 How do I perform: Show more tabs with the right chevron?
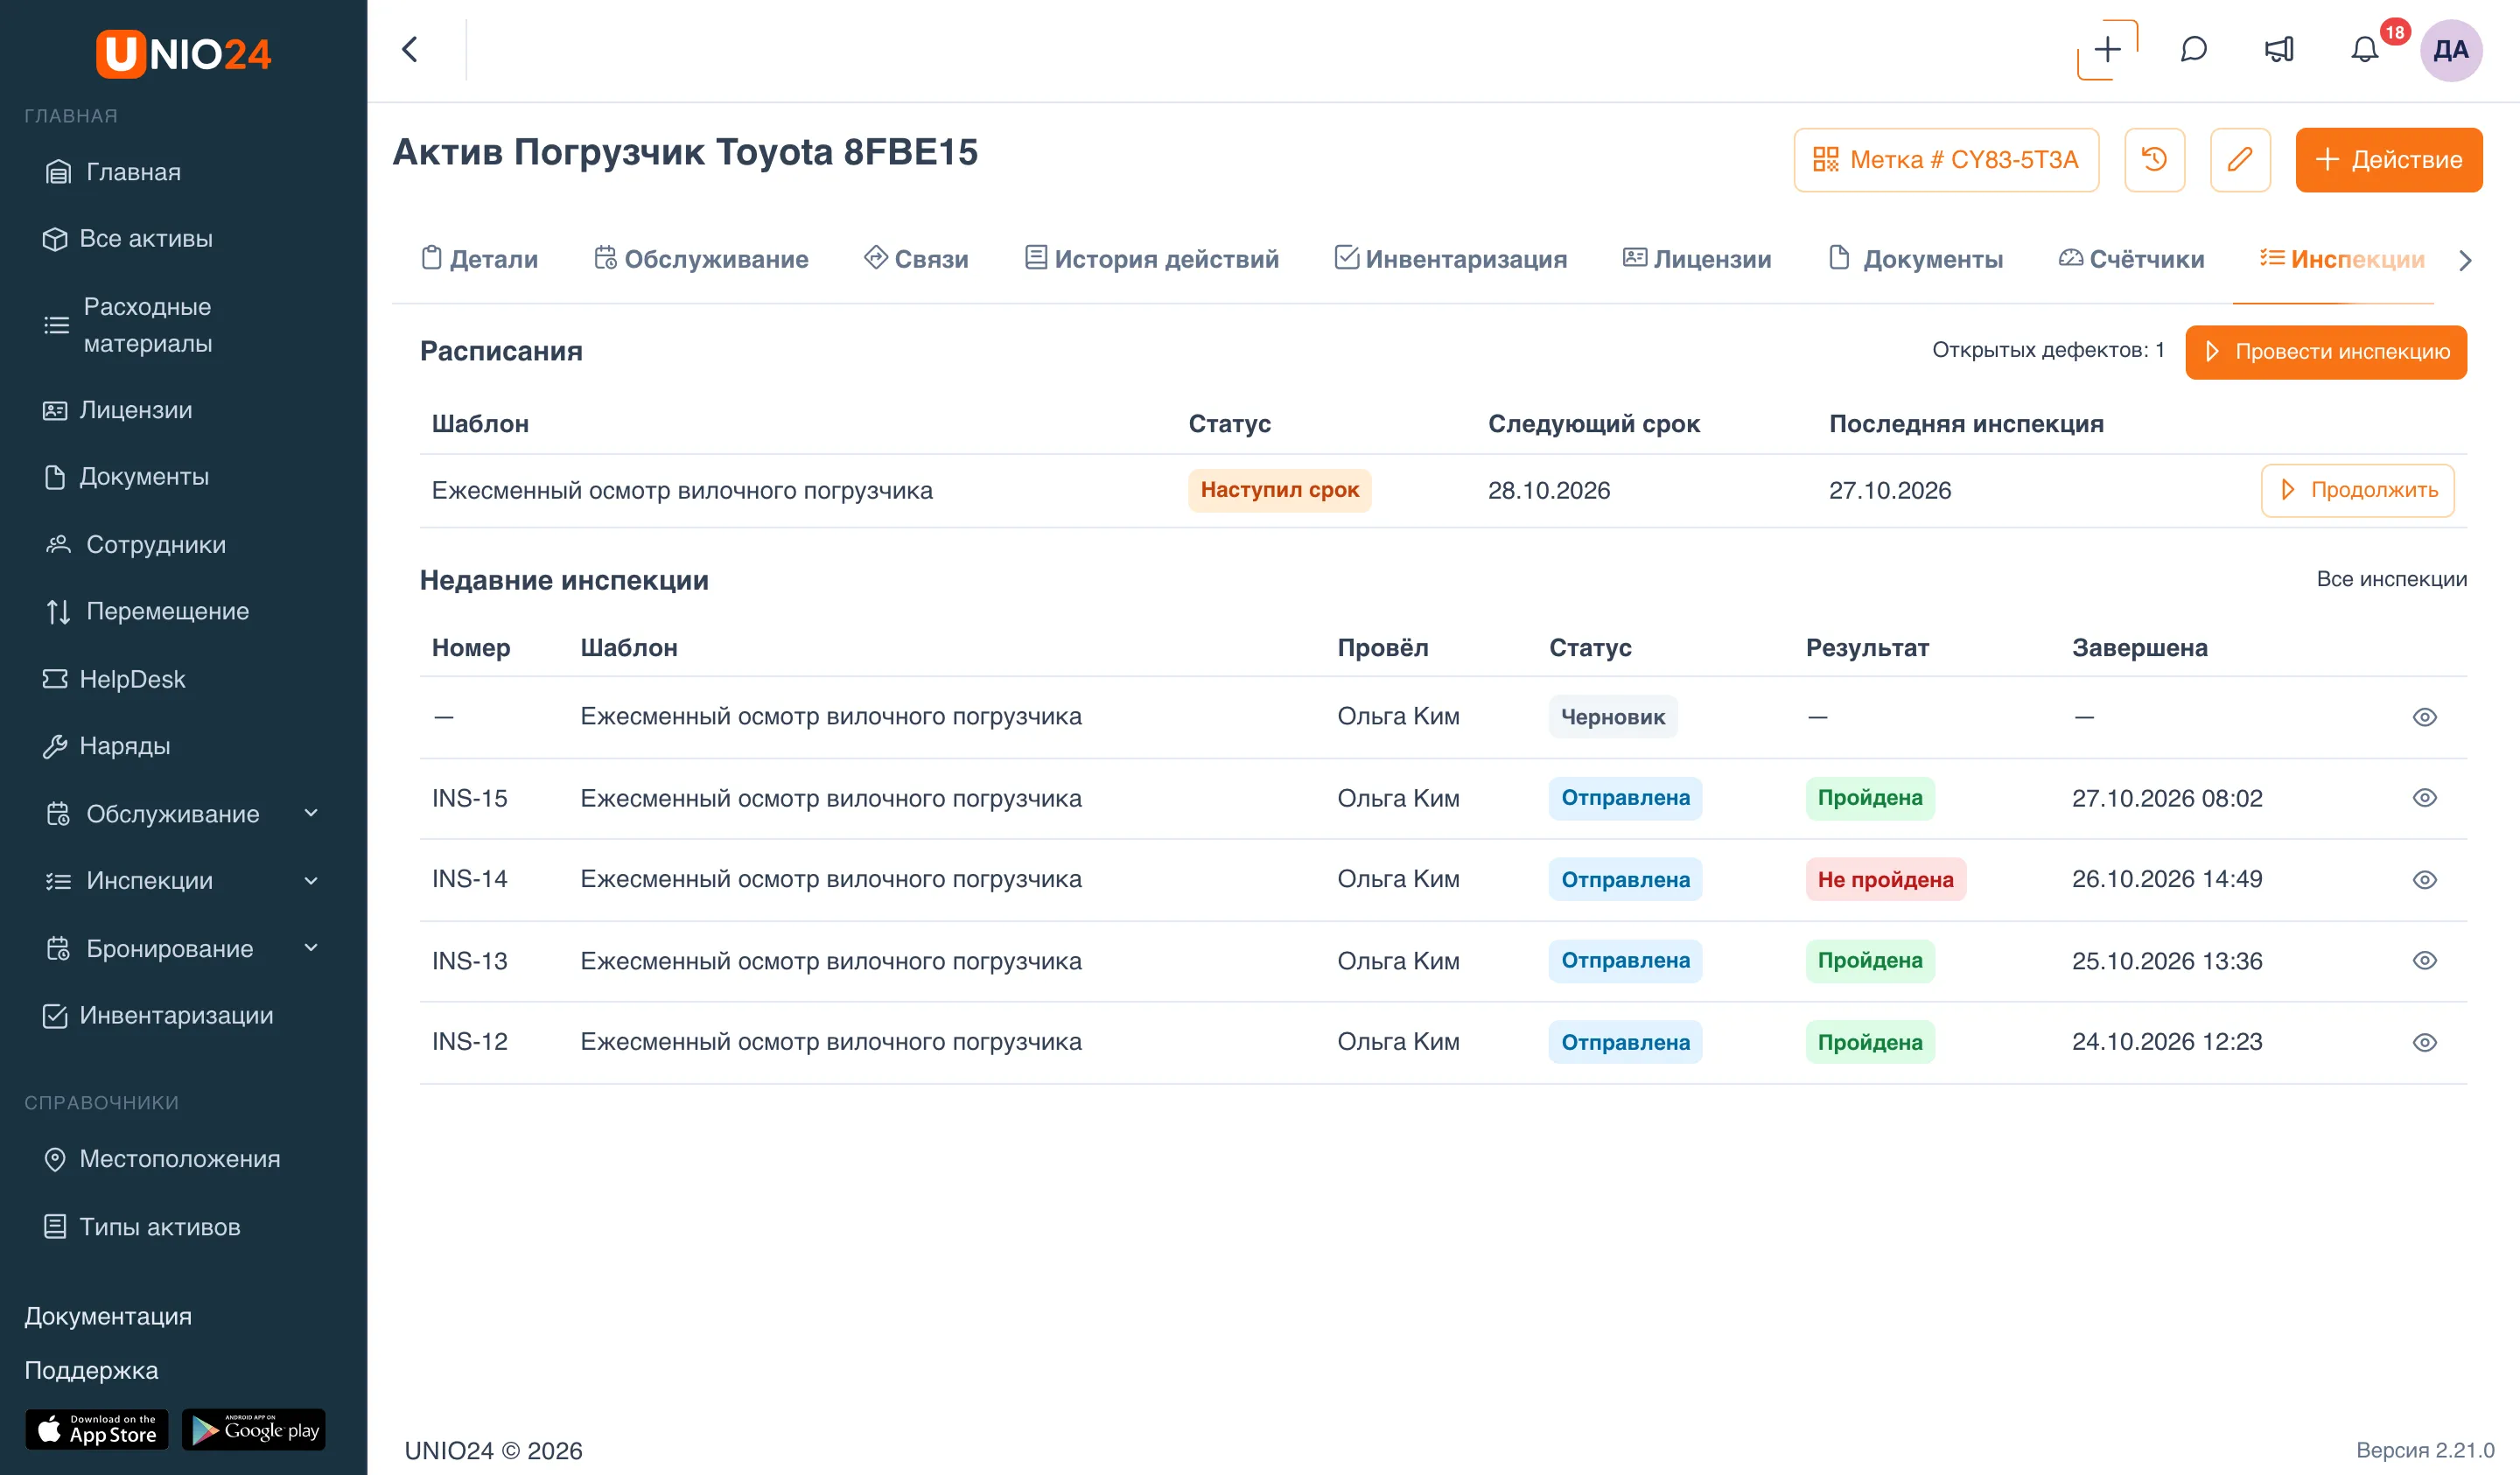pyautogui.click(x=2465, y=261)
